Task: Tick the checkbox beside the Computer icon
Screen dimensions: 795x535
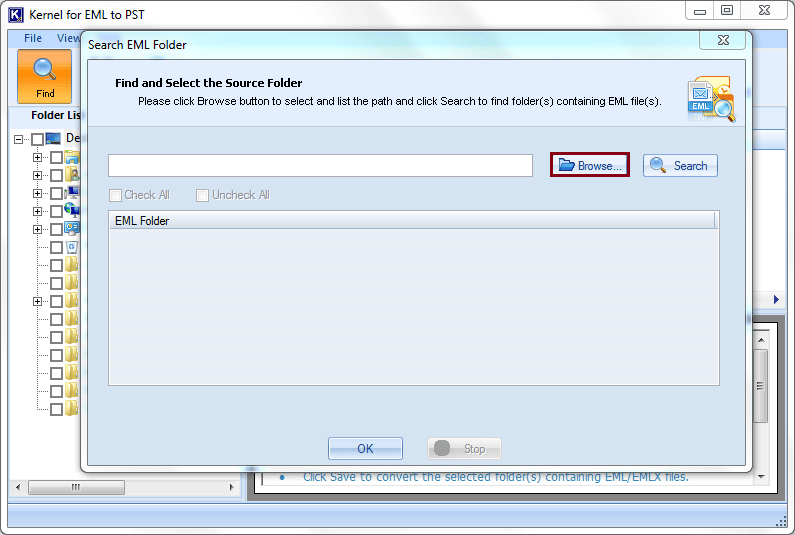Action: [56, 193]
